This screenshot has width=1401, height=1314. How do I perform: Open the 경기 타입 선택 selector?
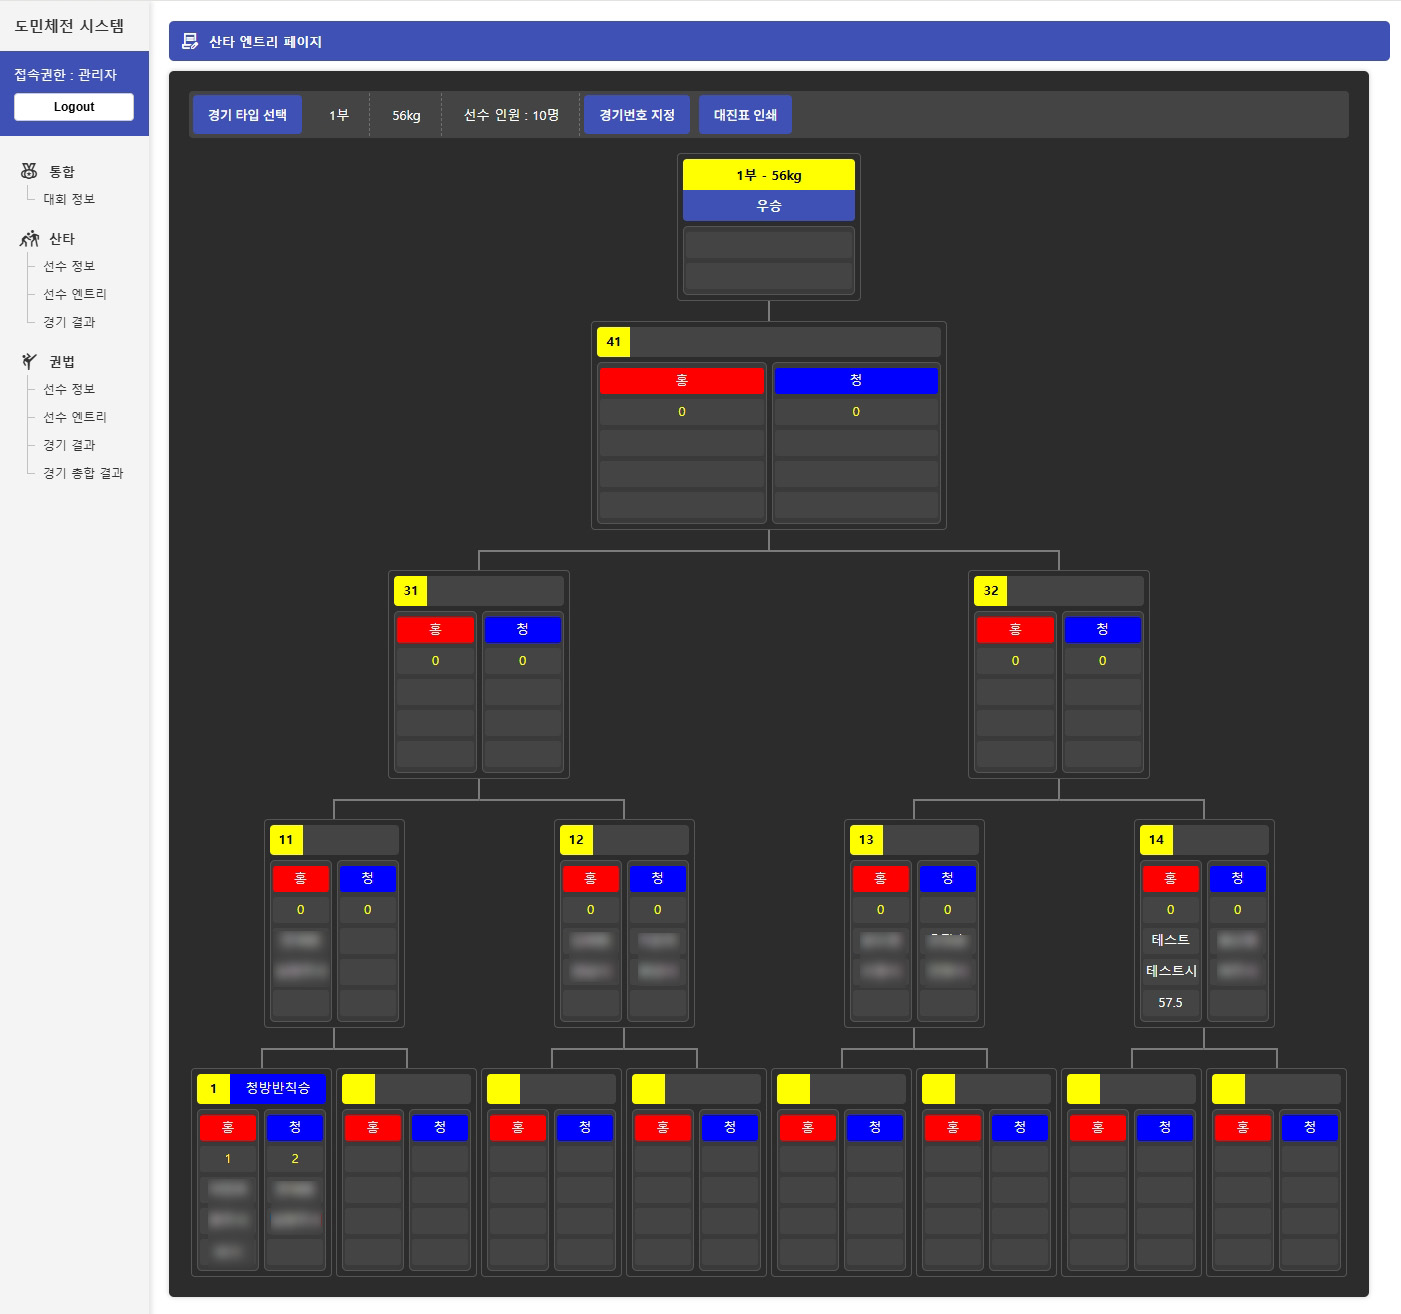(x=247, y=115)
